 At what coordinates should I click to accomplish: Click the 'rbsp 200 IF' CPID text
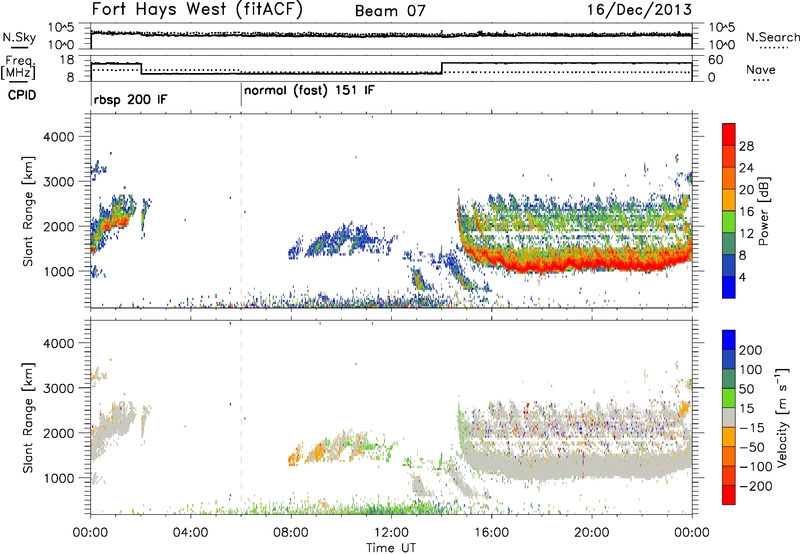tap(130, 99)
